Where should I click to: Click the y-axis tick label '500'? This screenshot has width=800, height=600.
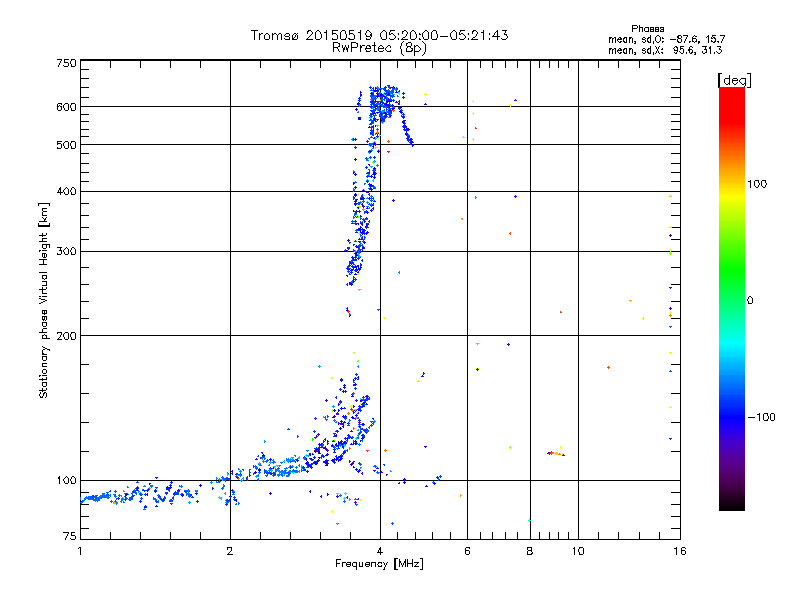pyautogui.click(x=66, y=145)
